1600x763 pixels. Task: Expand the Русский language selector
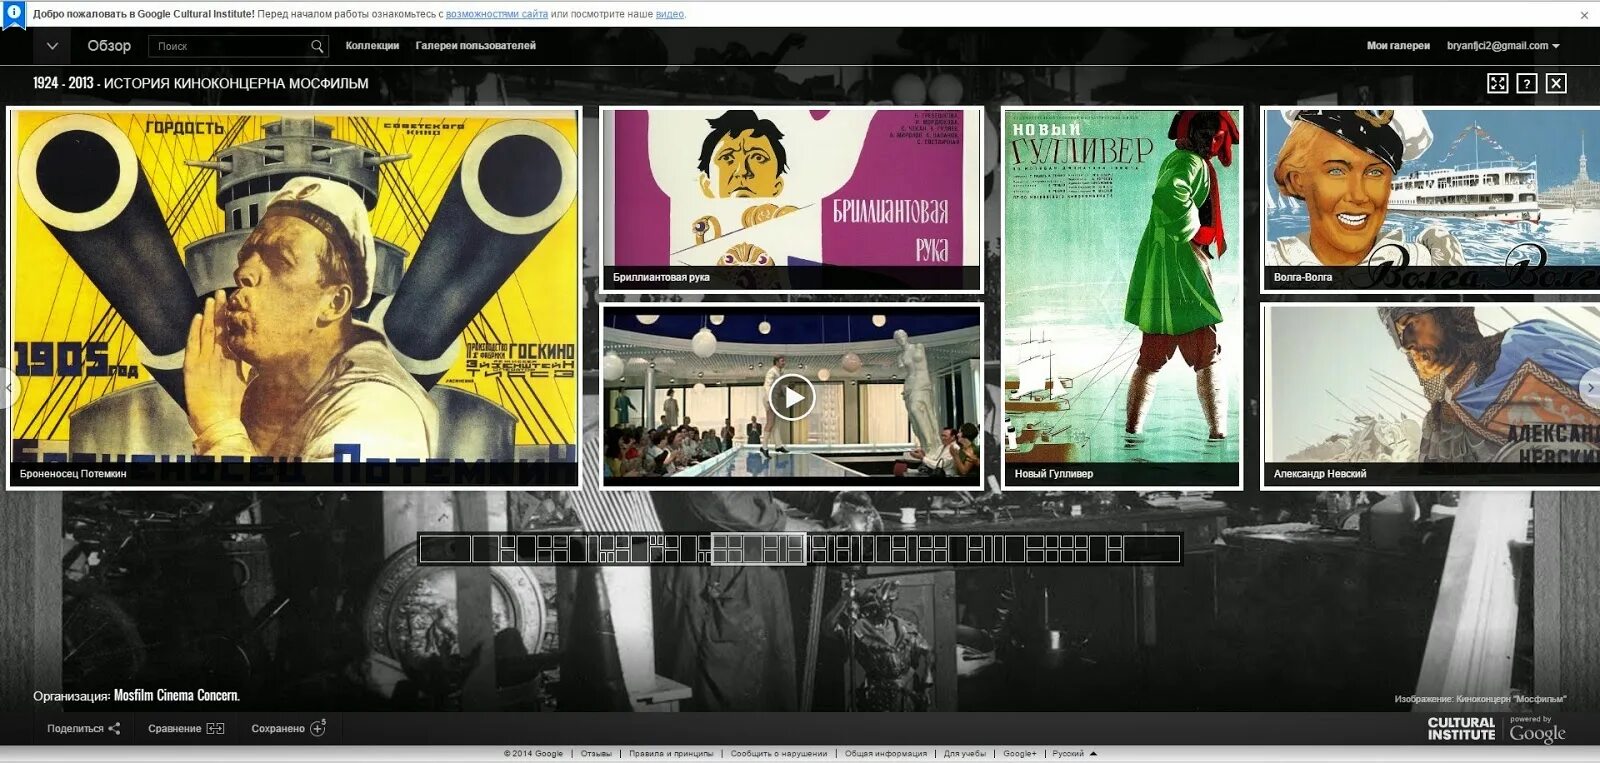(x=1075, y=754)
